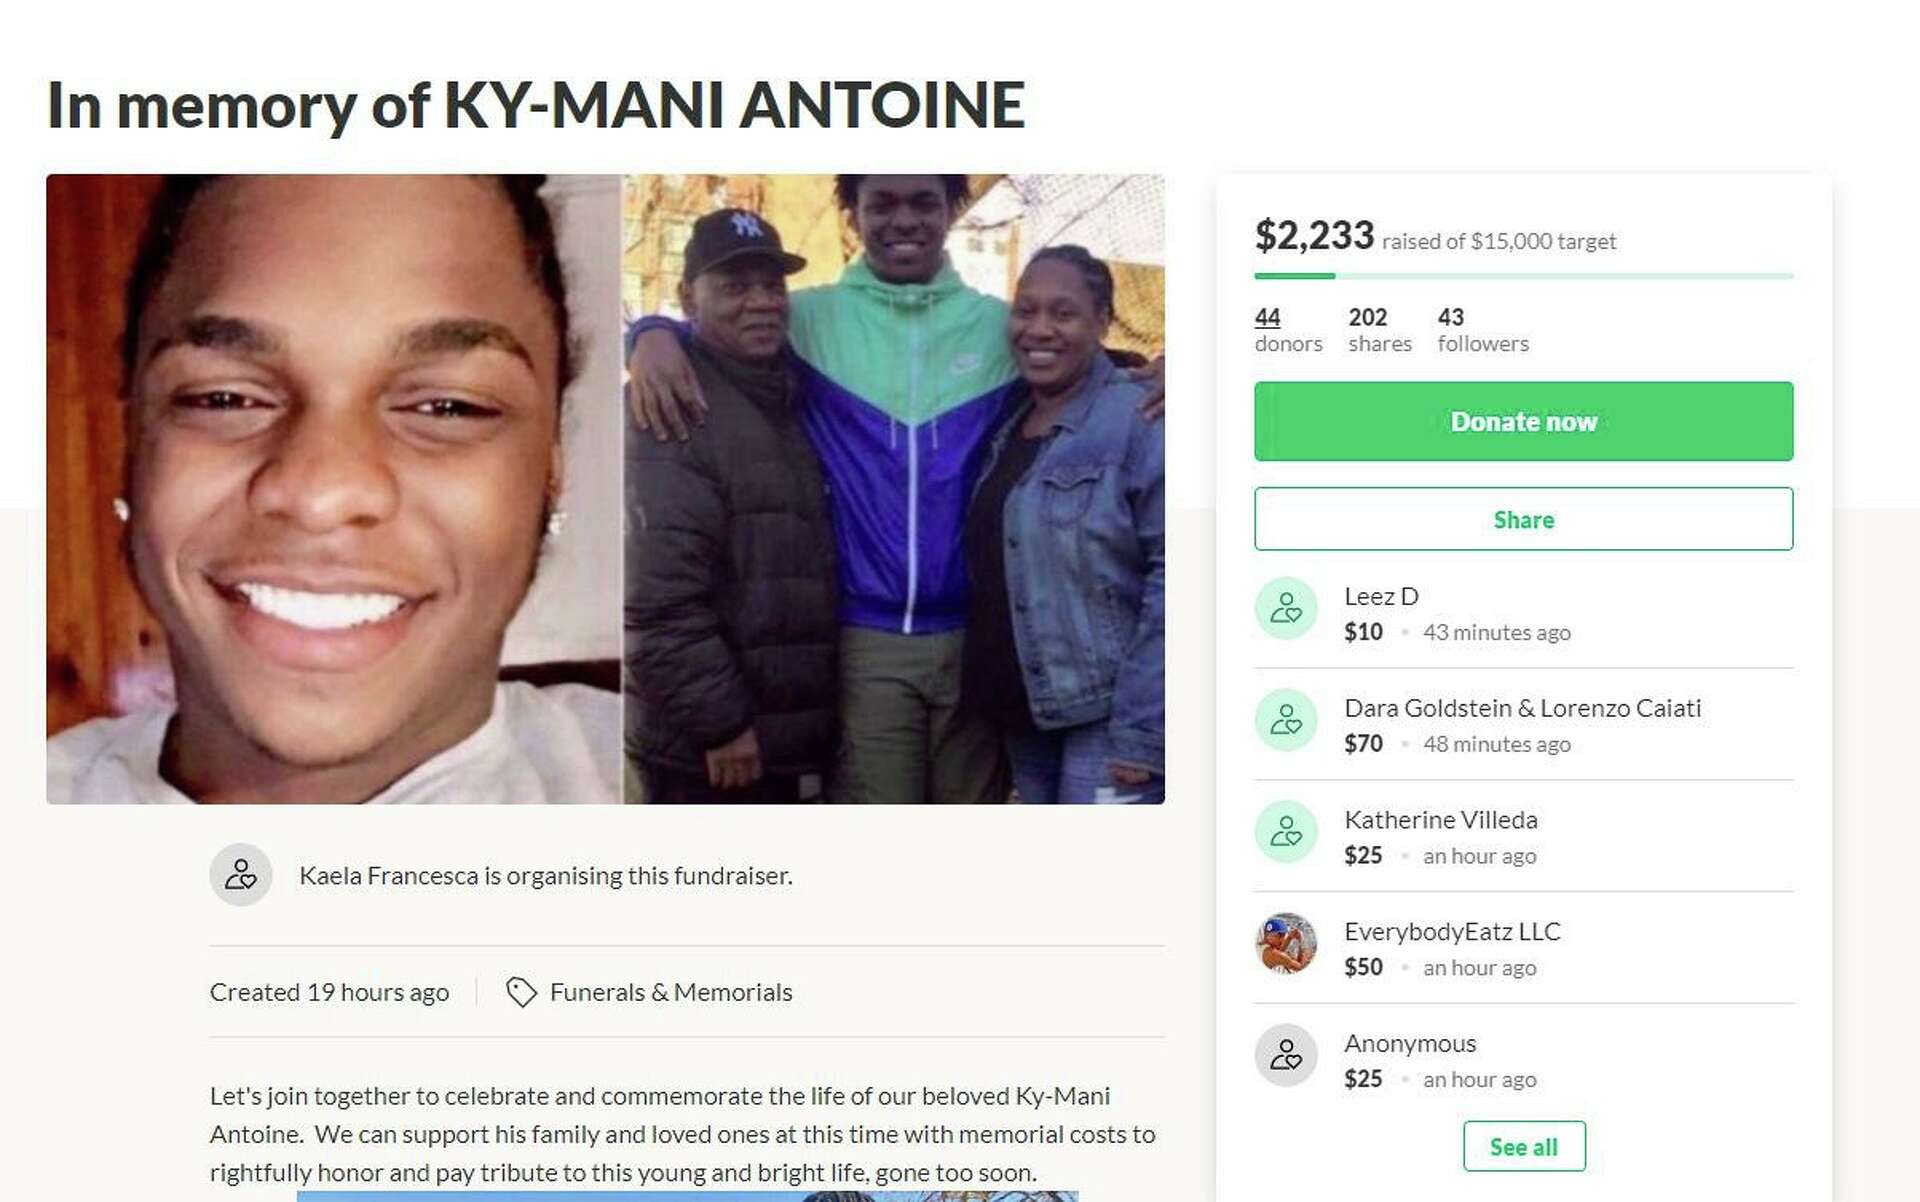Click the In memory of KY-MANI ANTOINE title
The image size is (1920, 1202).
[x=536, y=105]
